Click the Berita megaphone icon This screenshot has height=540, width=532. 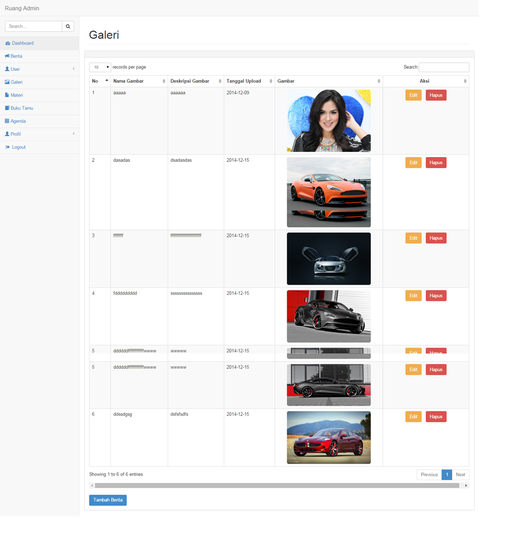[7, 56]
